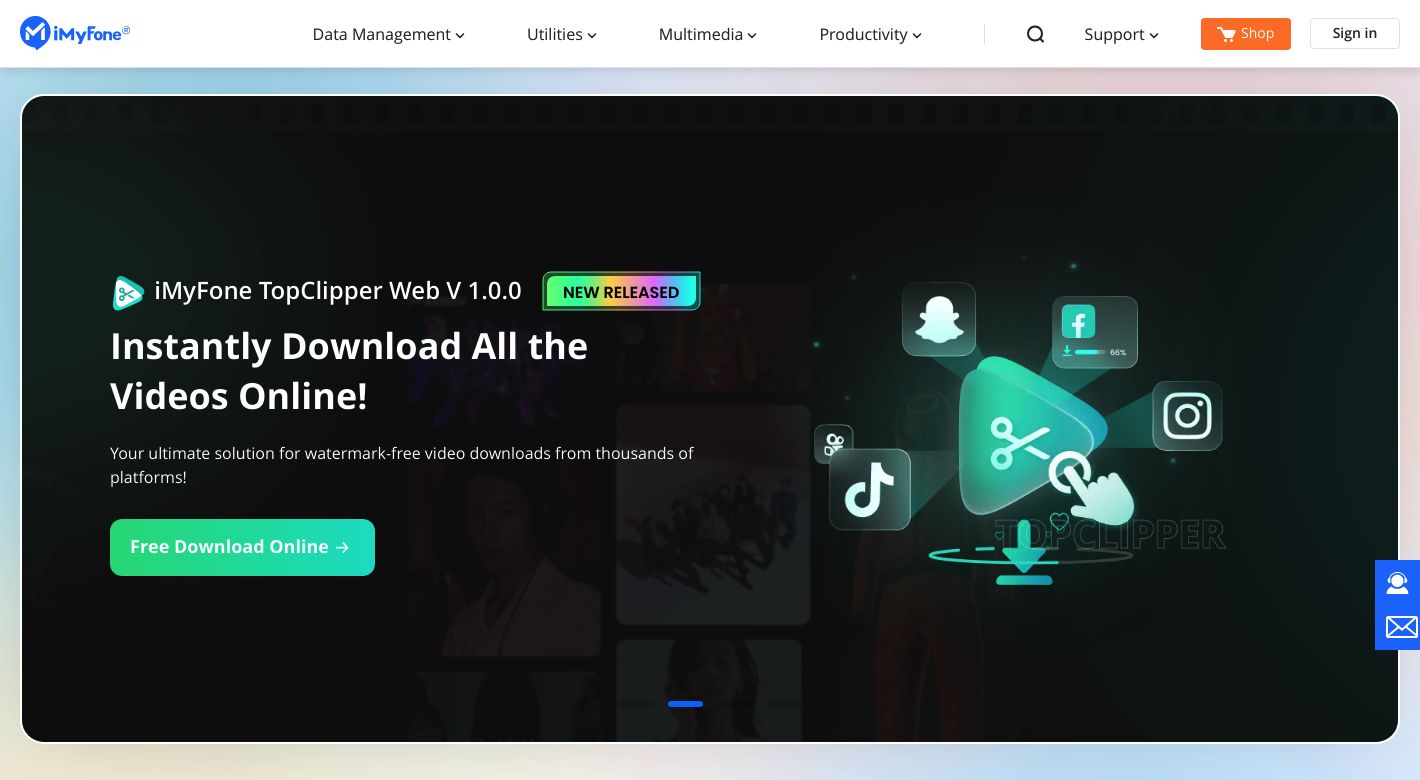
Task: Open the live customer support agent icon
Action: click(1397, 582)
